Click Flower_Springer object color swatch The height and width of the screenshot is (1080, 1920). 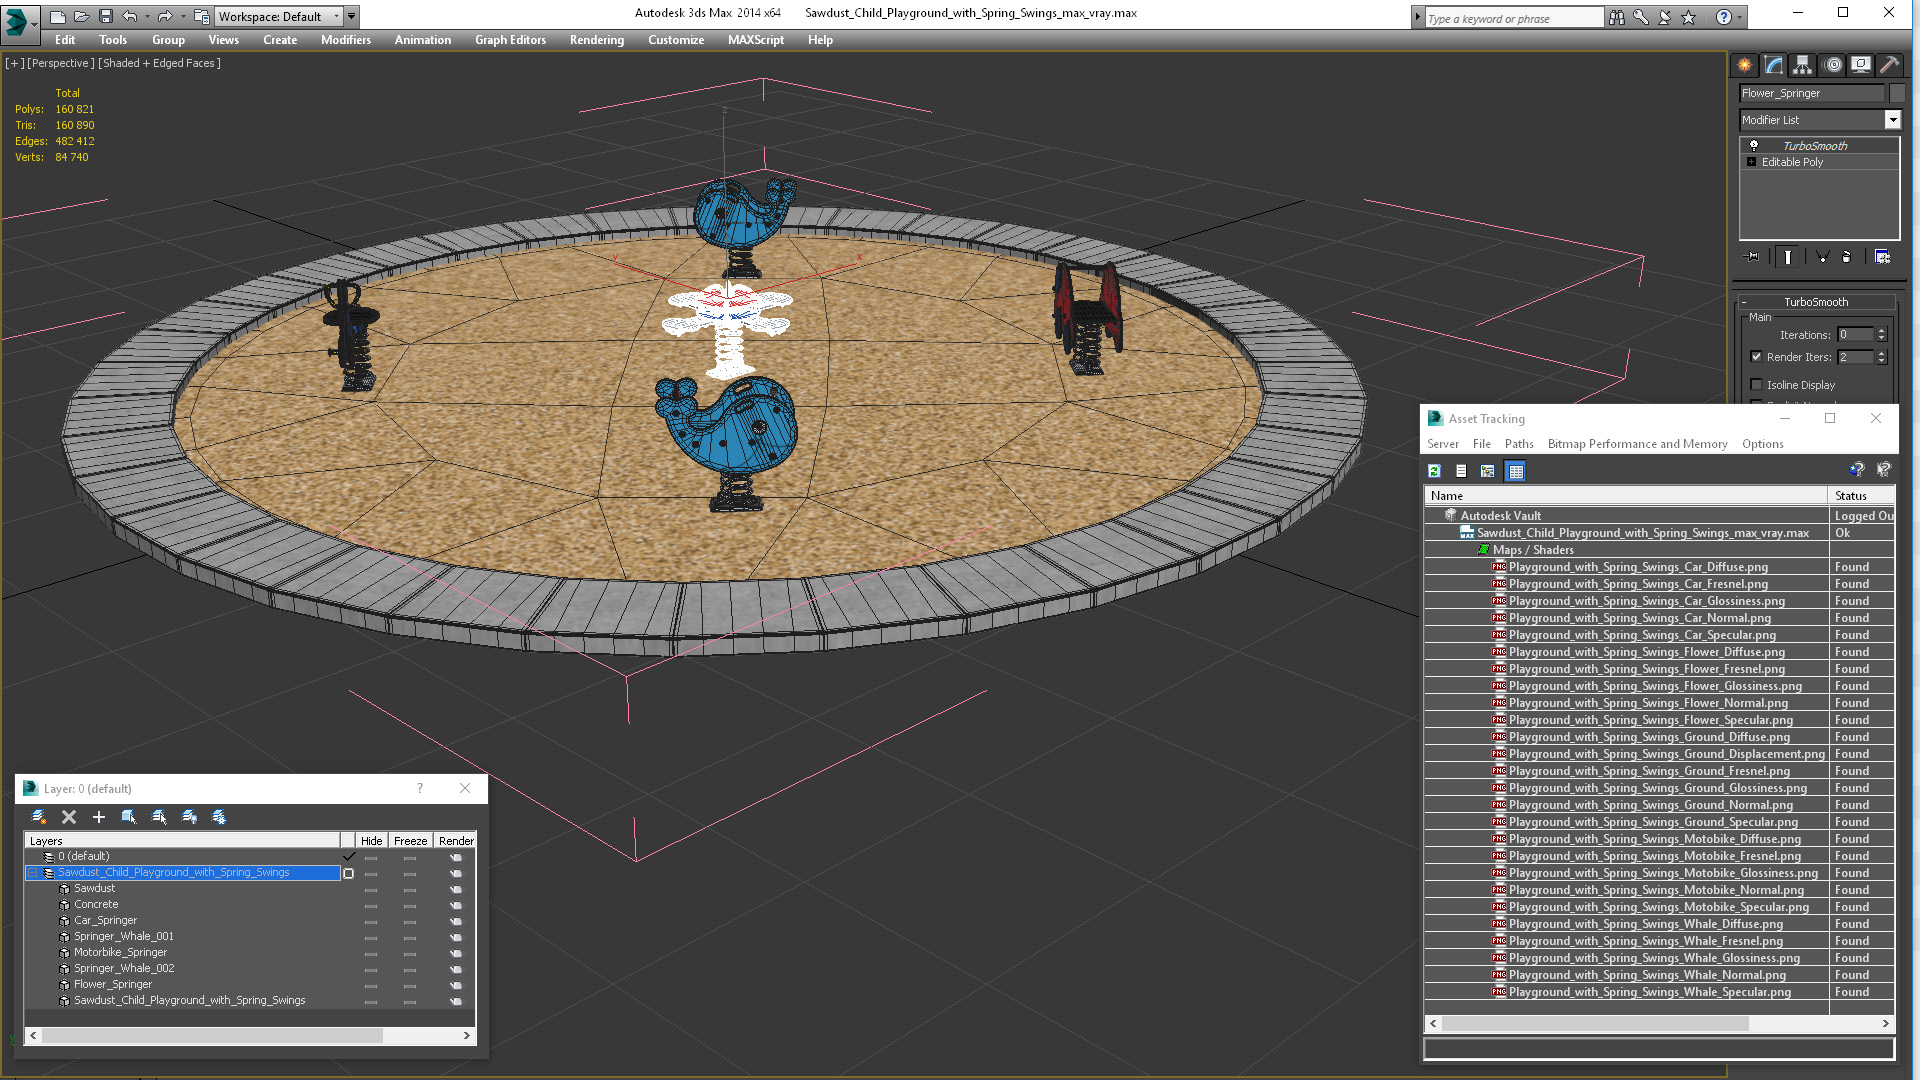click(1896, 93)
